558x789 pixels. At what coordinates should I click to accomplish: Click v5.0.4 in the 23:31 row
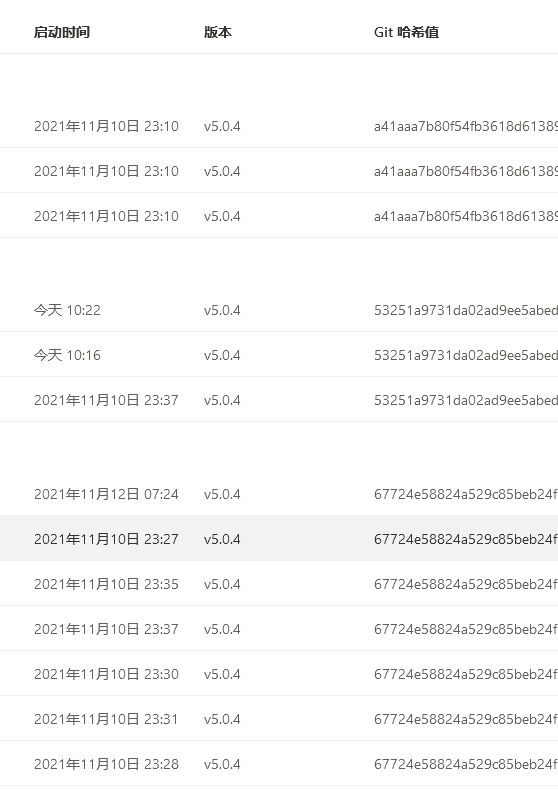[222, 719]
